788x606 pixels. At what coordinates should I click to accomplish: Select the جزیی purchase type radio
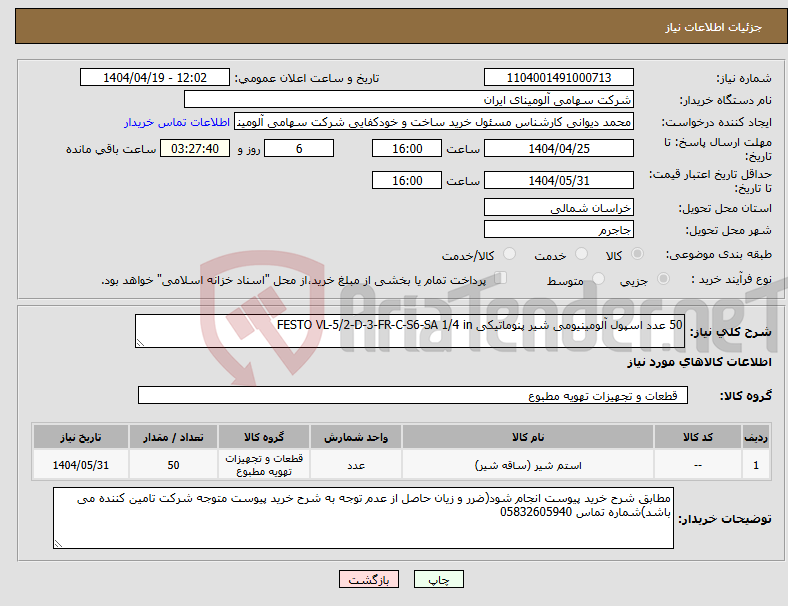[663, 278]
